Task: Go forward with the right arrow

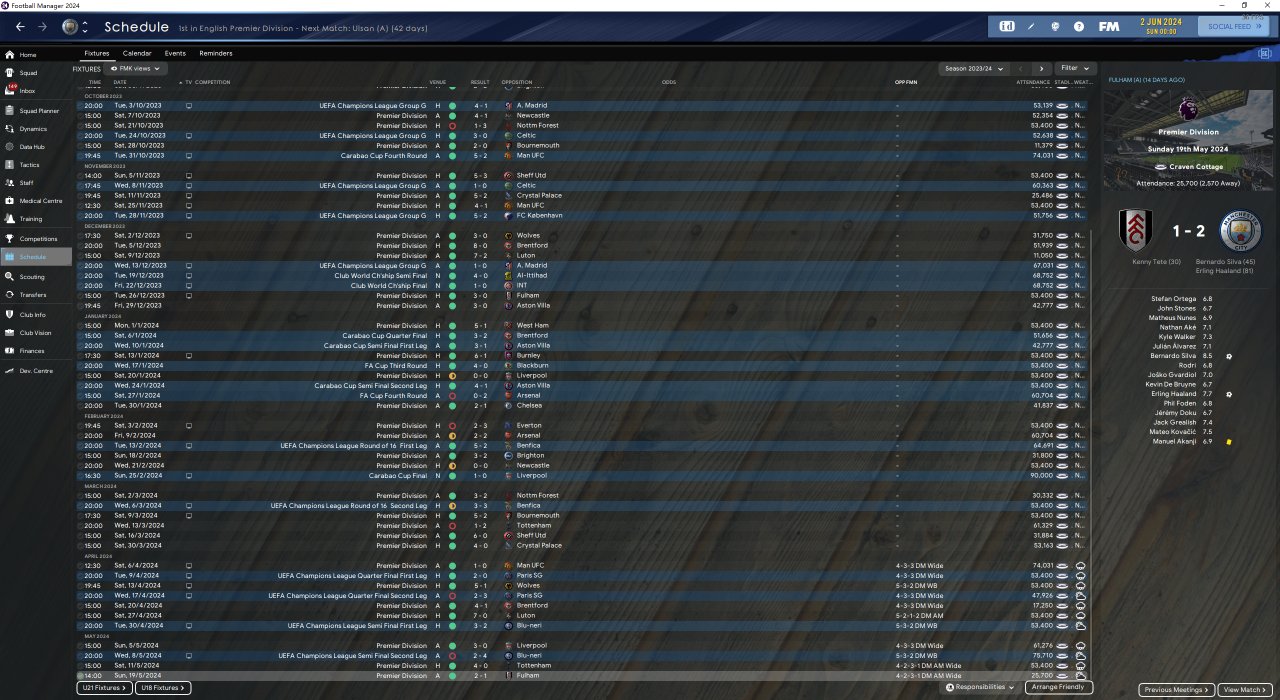Action: (42, 27)
